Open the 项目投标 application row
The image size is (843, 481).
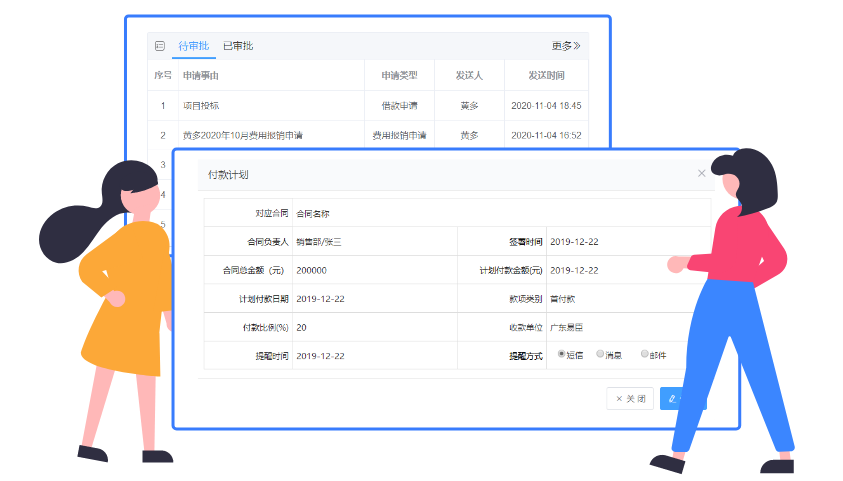200,105
